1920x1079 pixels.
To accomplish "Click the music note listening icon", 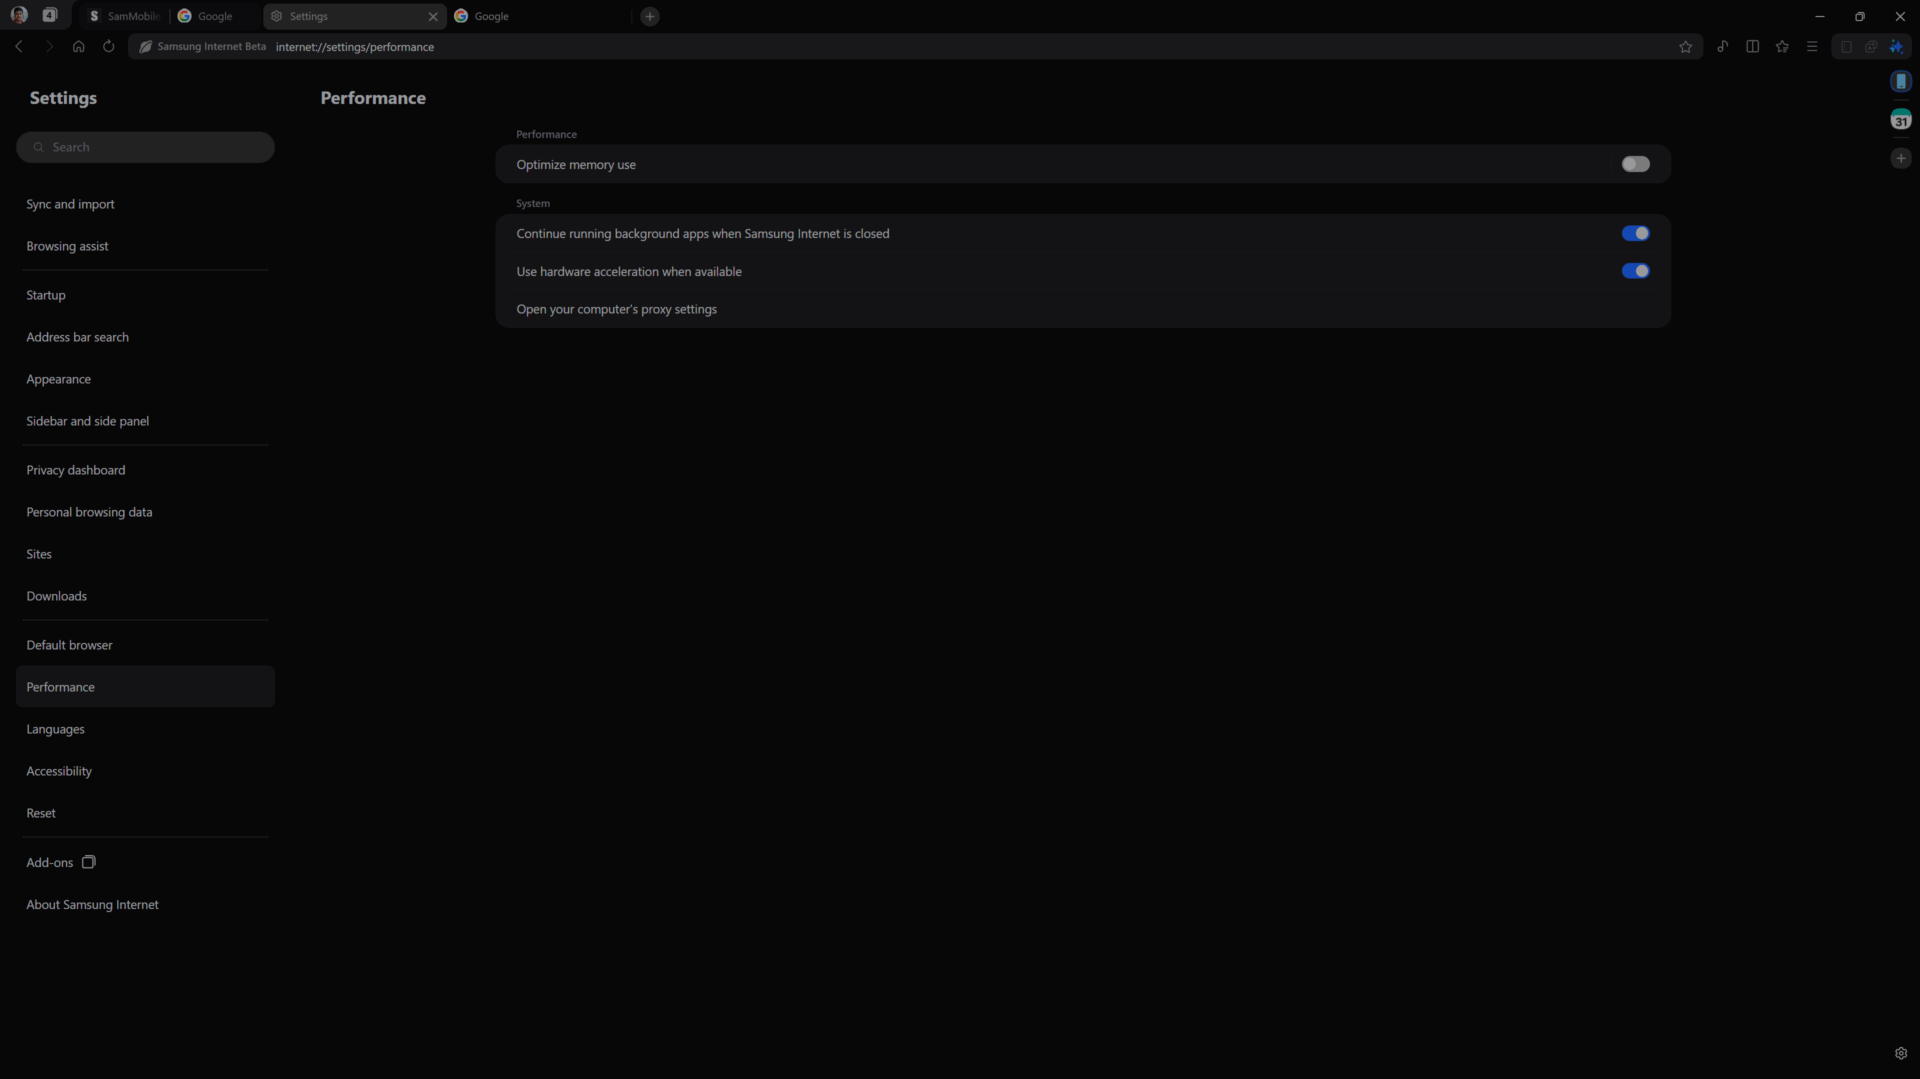I will [1722, 46].
